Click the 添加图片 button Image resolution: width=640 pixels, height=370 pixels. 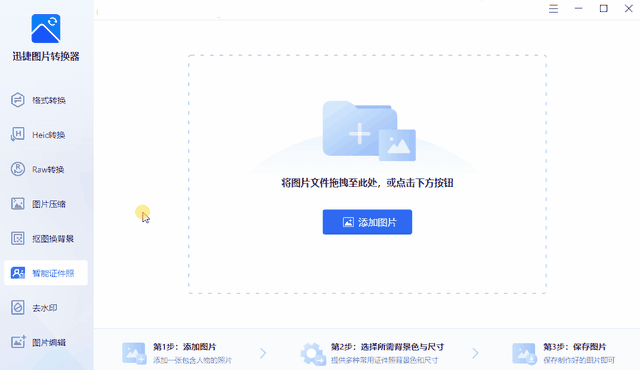[x=367, y=222]
